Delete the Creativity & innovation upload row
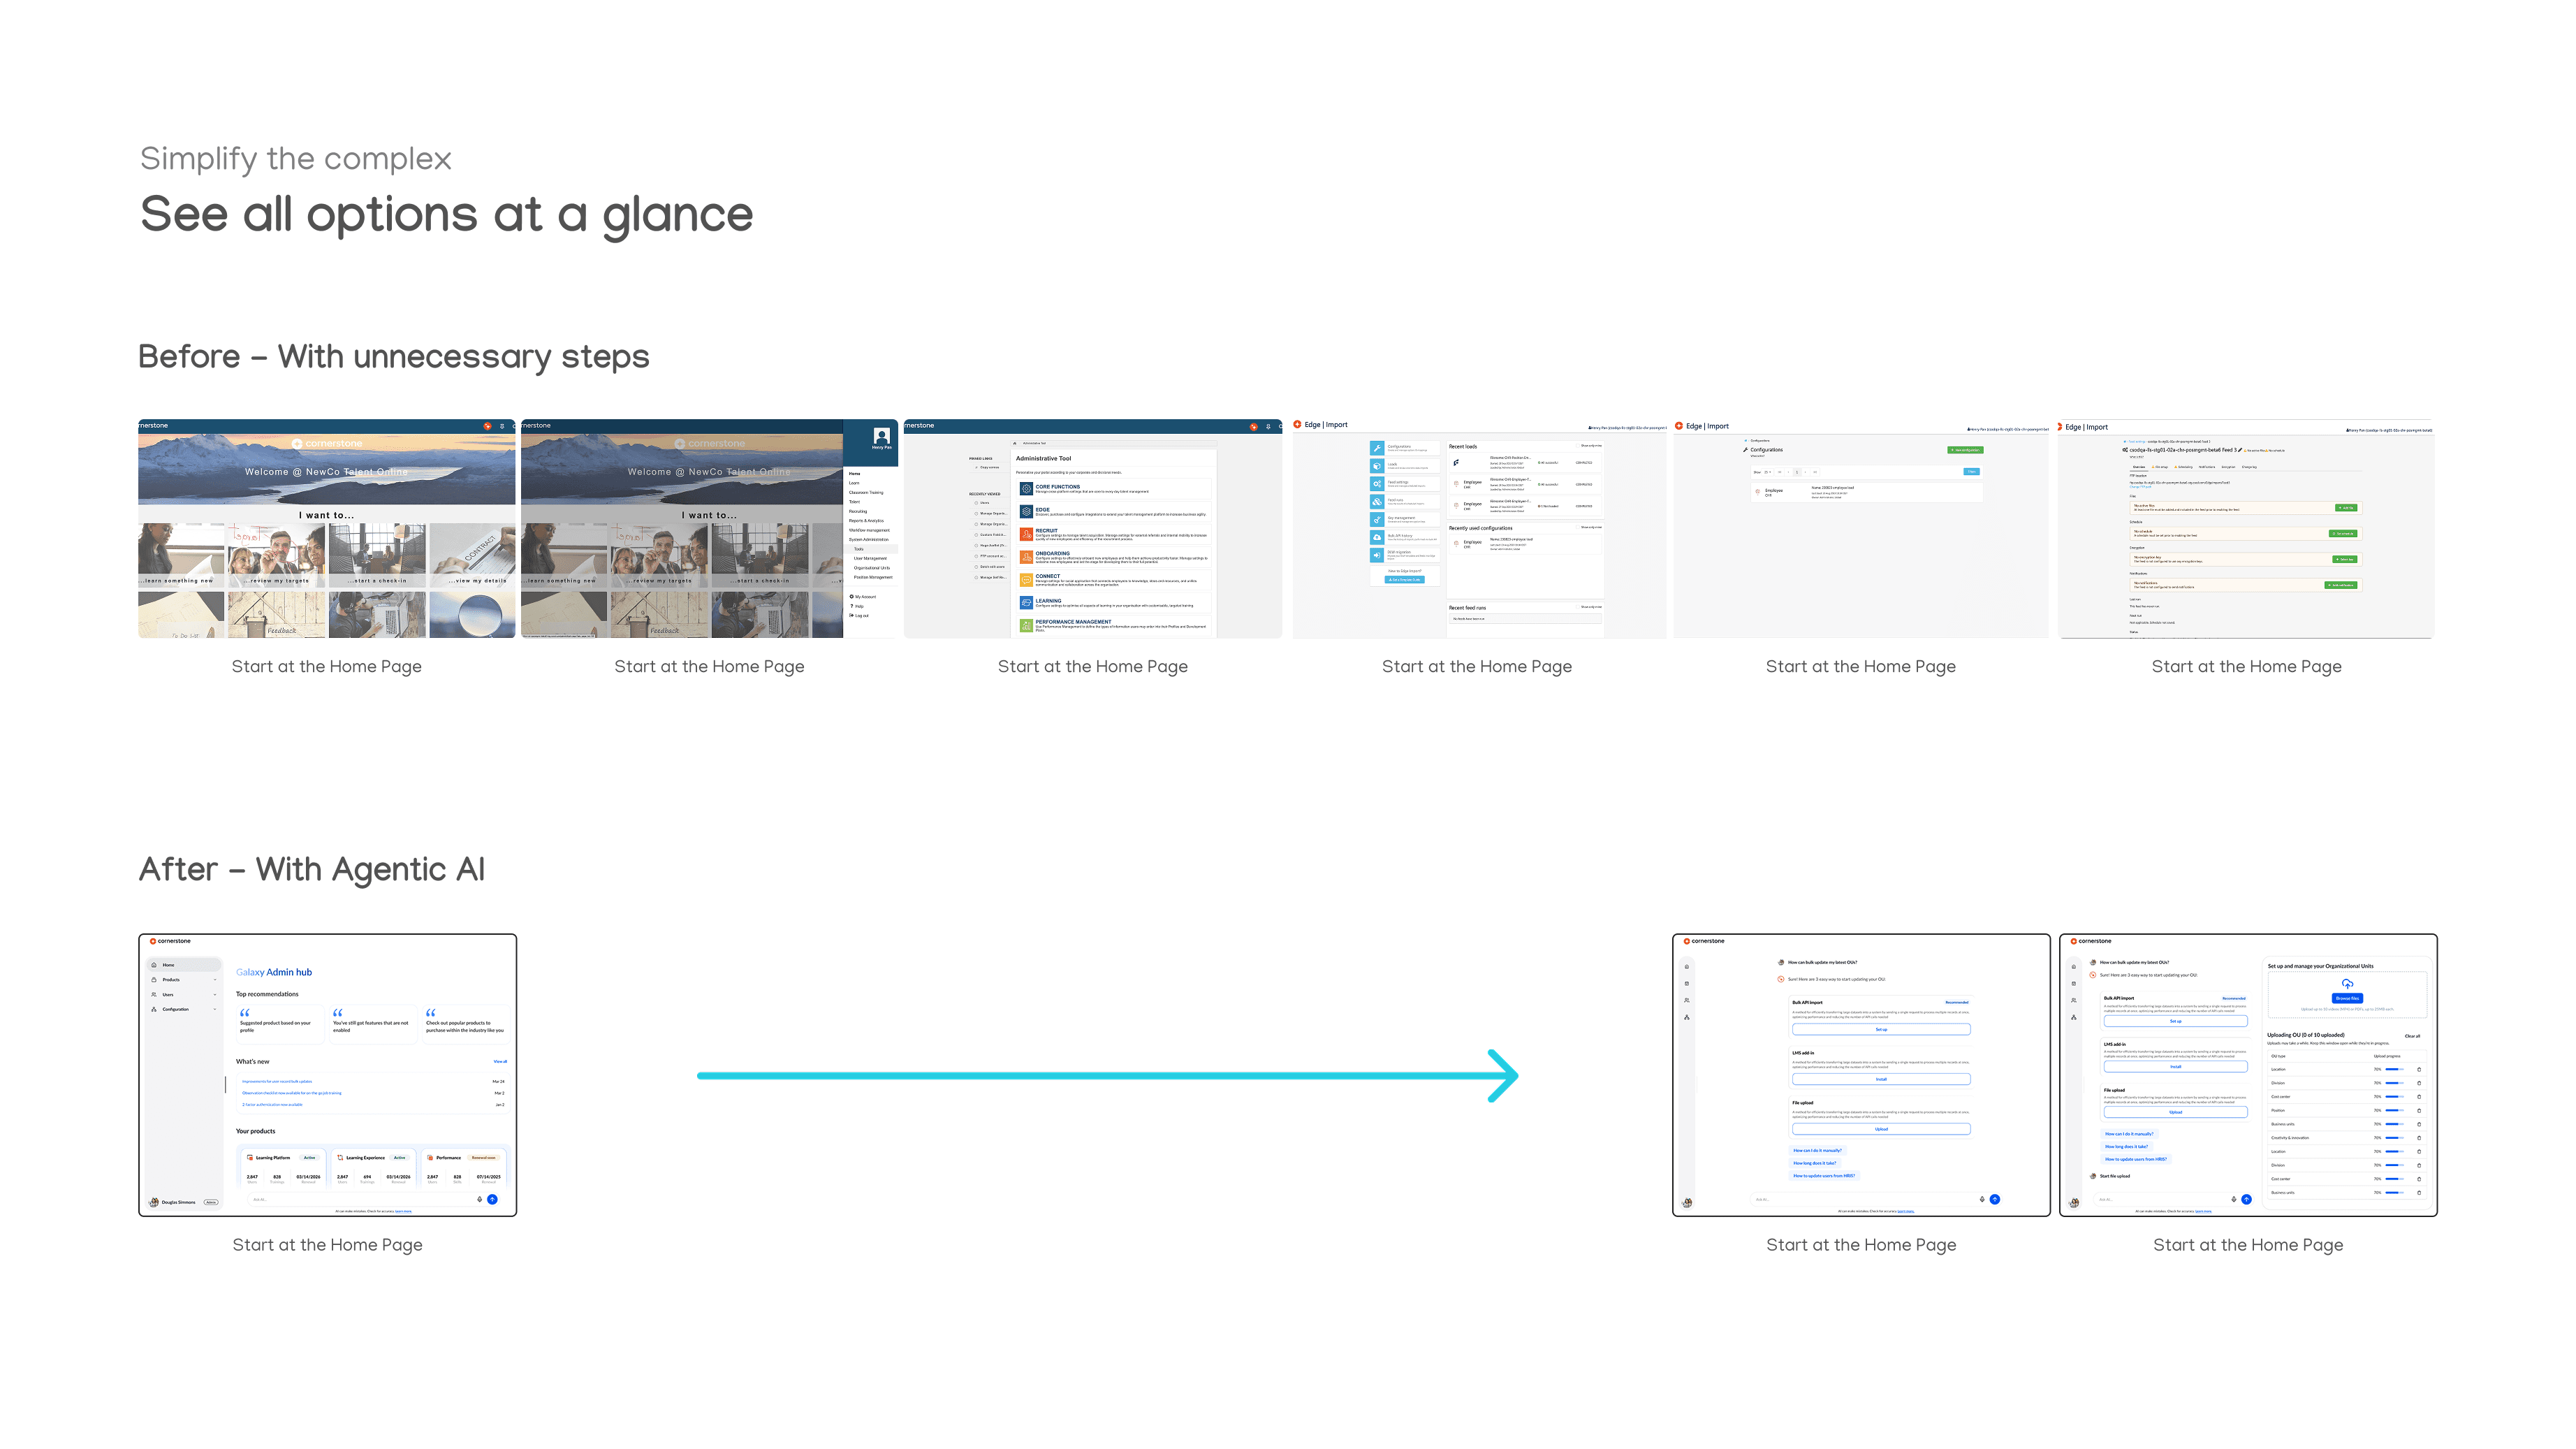This screenshot has width=2576, height=1449. 2419,1138
